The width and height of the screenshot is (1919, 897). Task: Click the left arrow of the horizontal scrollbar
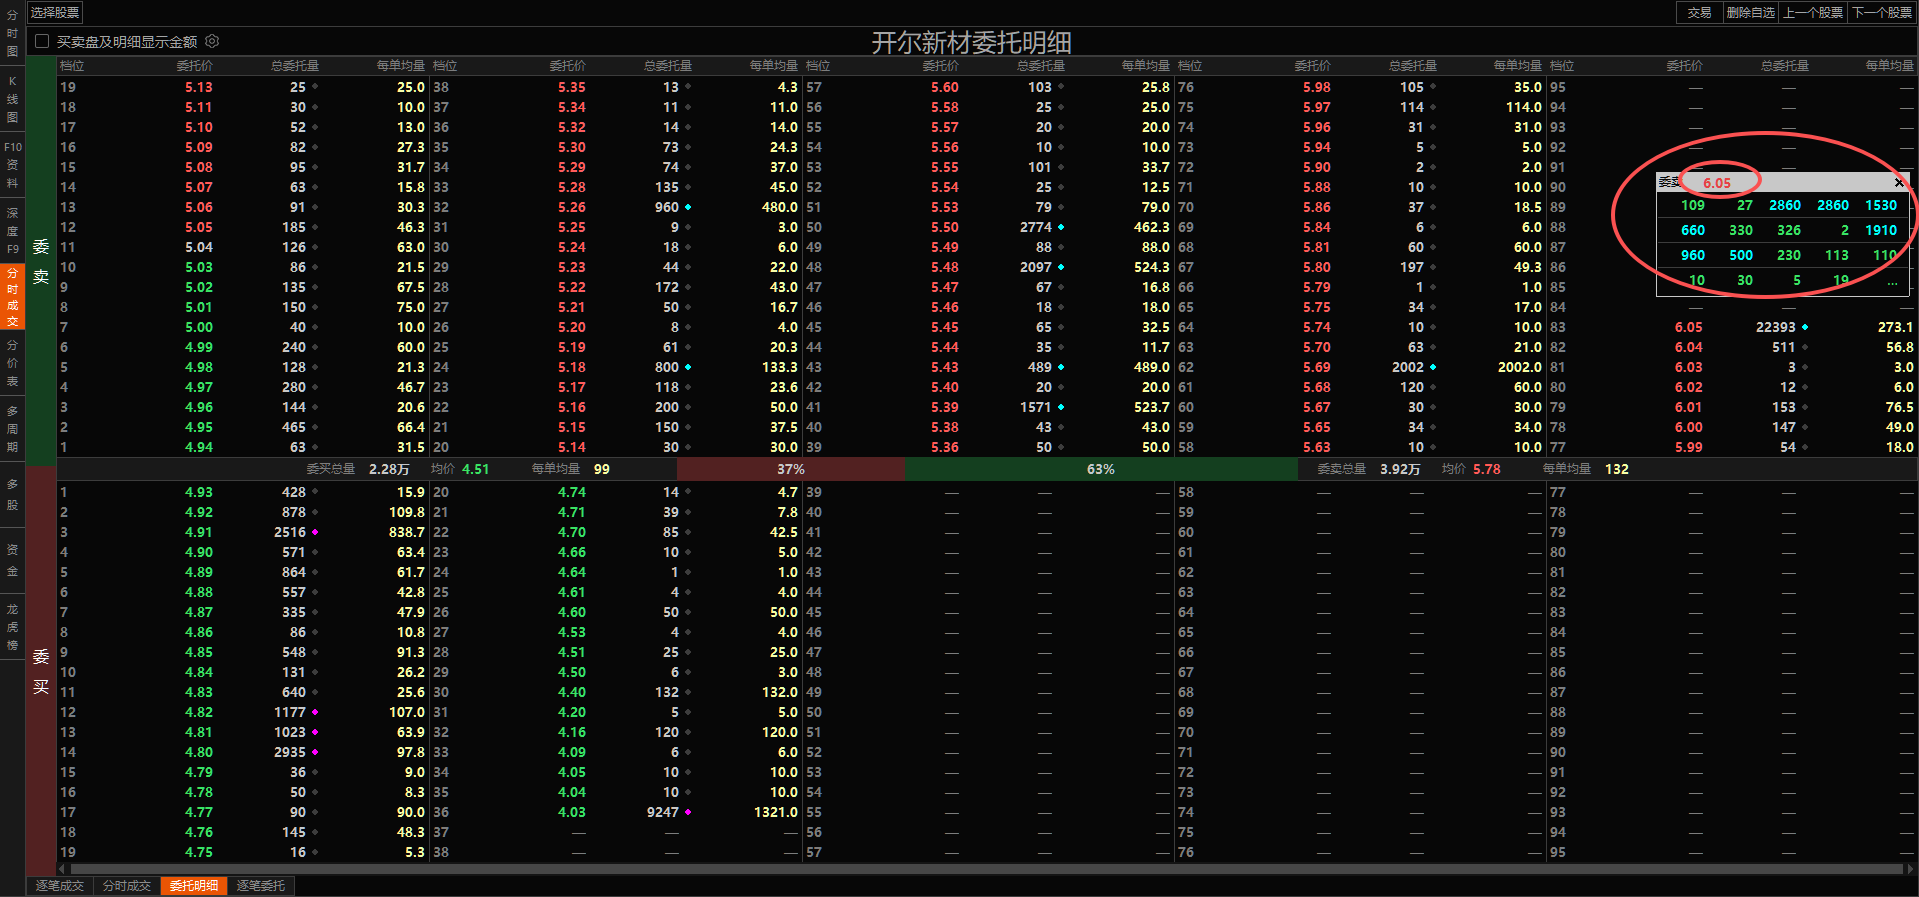(63, 869)
